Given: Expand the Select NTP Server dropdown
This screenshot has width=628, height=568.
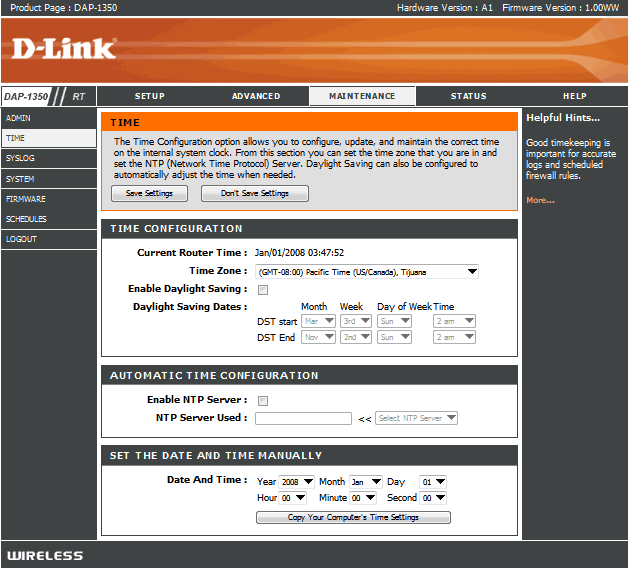Looking at the screenshot, I should [416, 418].
